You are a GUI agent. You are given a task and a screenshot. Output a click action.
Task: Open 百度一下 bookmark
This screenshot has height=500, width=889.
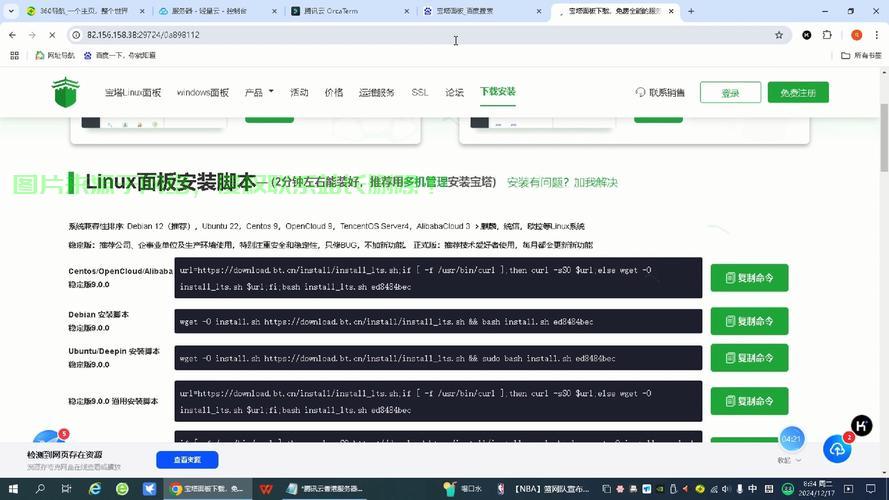tap(120, 56)
